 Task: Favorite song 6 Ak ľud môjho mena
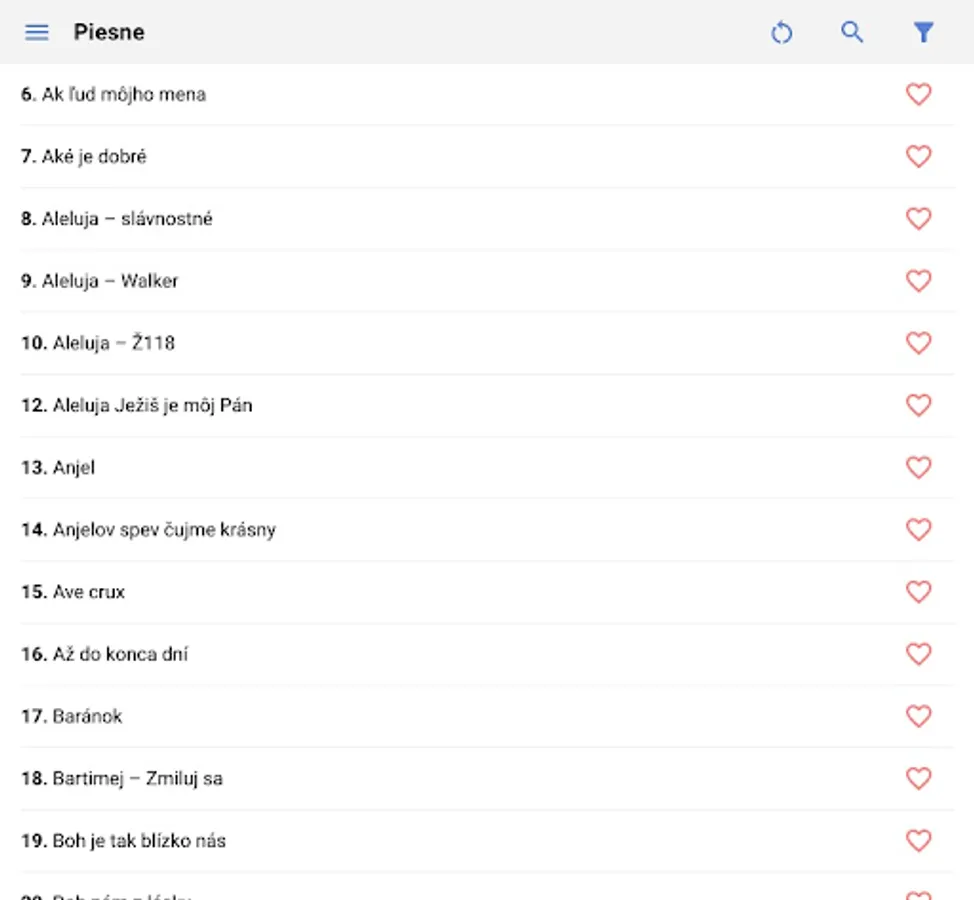click(918, 94)
